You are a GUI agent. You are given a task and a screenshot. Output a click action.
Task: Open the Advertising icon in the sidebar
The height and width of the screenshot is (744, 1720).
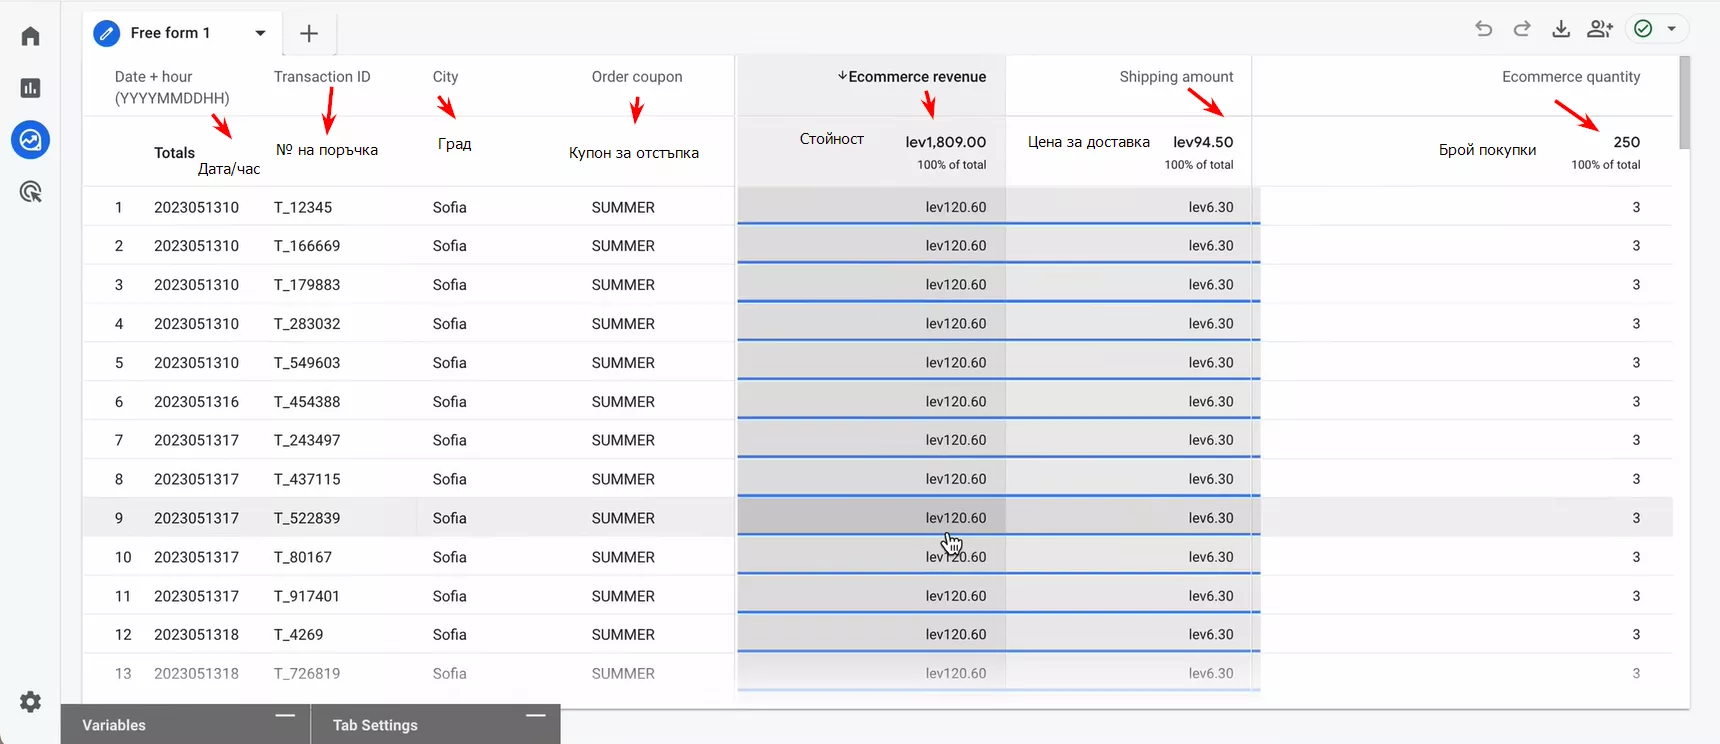coord(30,192)
